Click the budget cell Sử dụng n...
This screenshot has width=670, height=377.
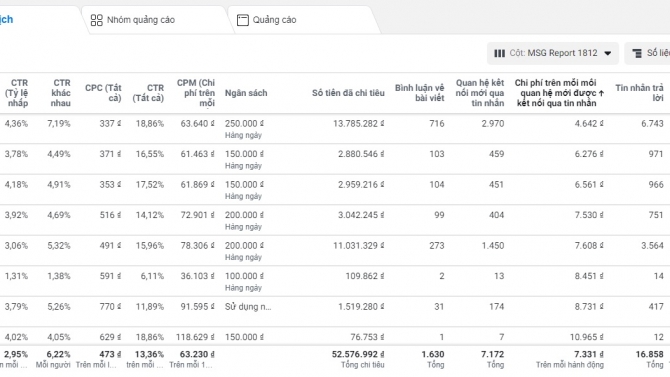tap(248, 307)
